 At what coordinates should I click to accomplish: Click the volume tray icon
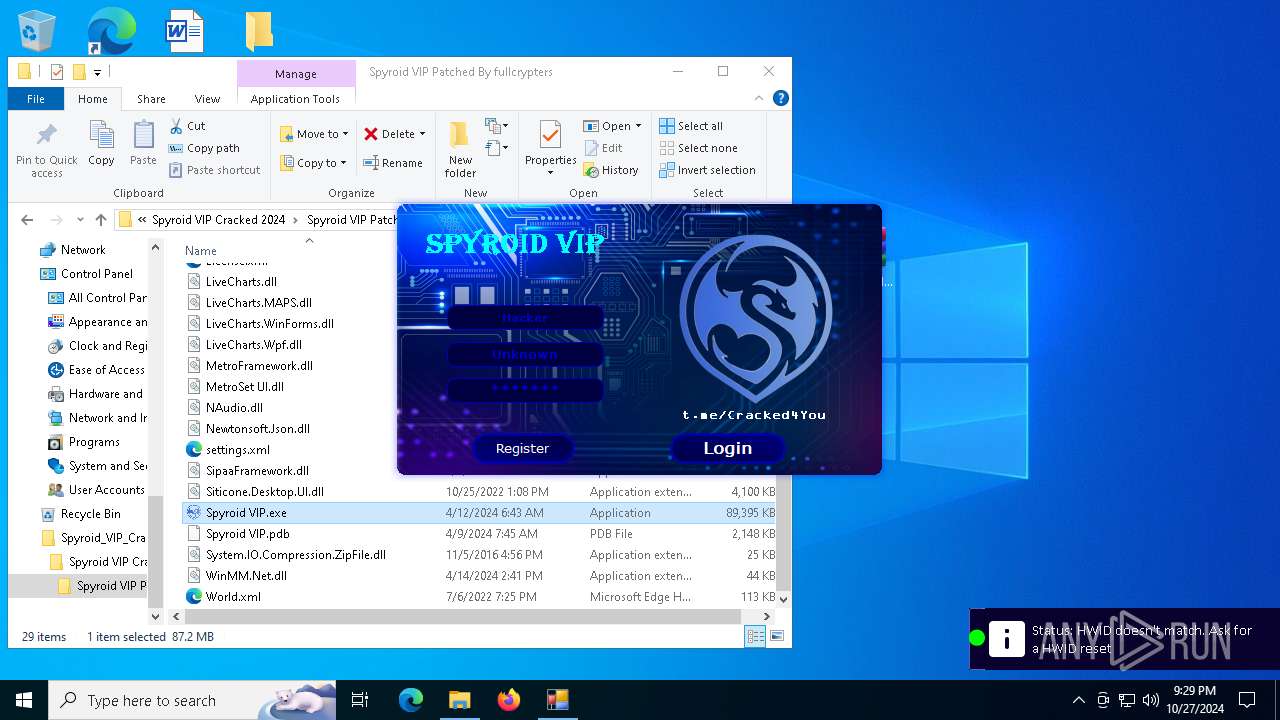tap(1150, 700)
